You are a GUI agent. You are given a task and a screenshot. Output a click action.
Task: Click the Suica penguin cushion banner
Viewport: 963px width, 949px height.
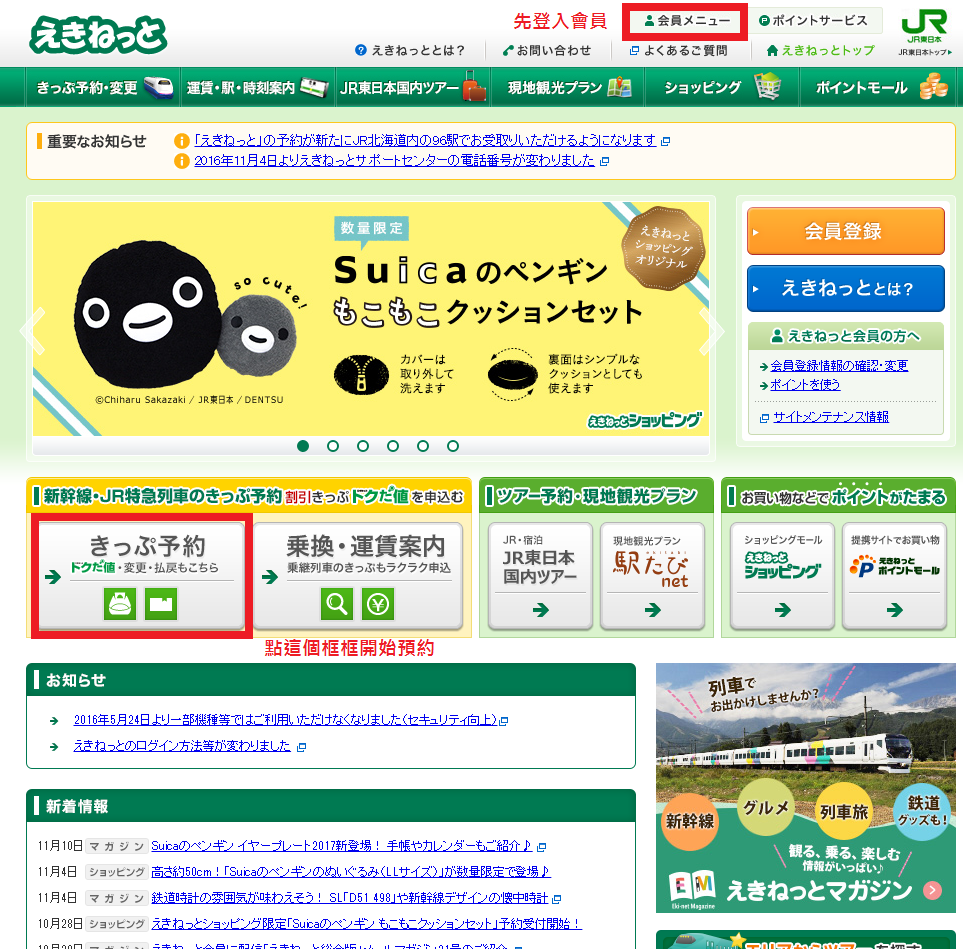[370, 319]
